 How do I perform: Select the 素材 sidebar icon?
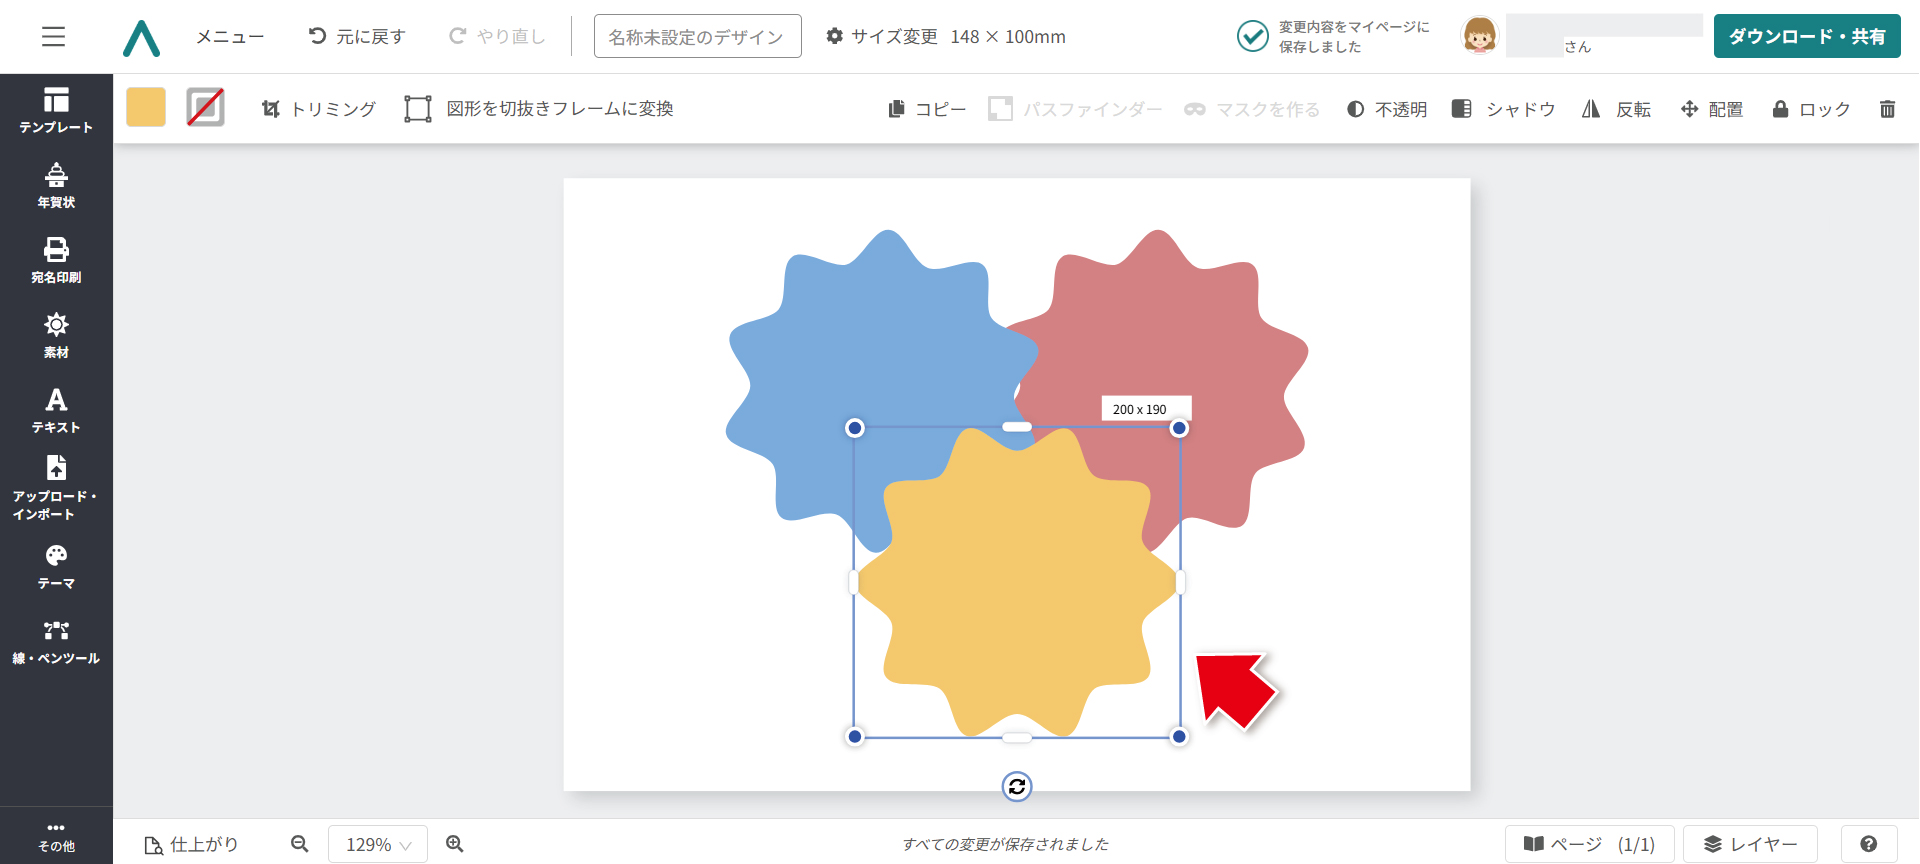56,335
